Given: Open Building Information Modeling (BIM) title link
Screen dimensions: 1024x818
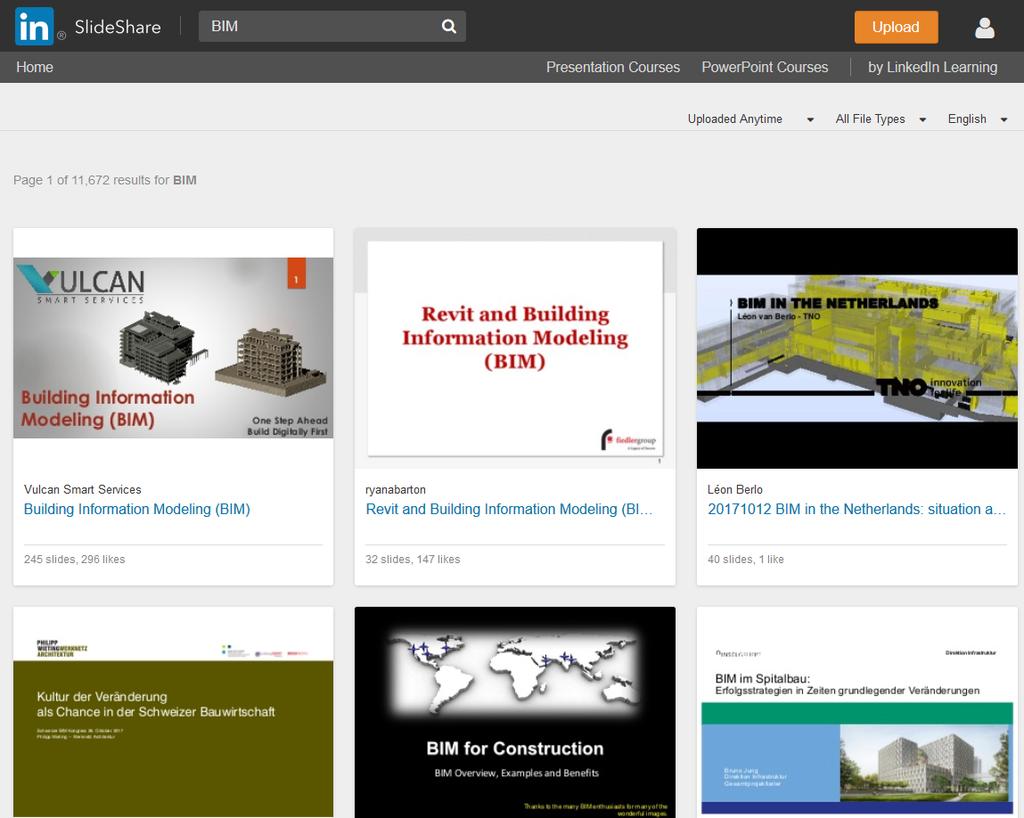Looking at the screenshot, I should (137, 509).
